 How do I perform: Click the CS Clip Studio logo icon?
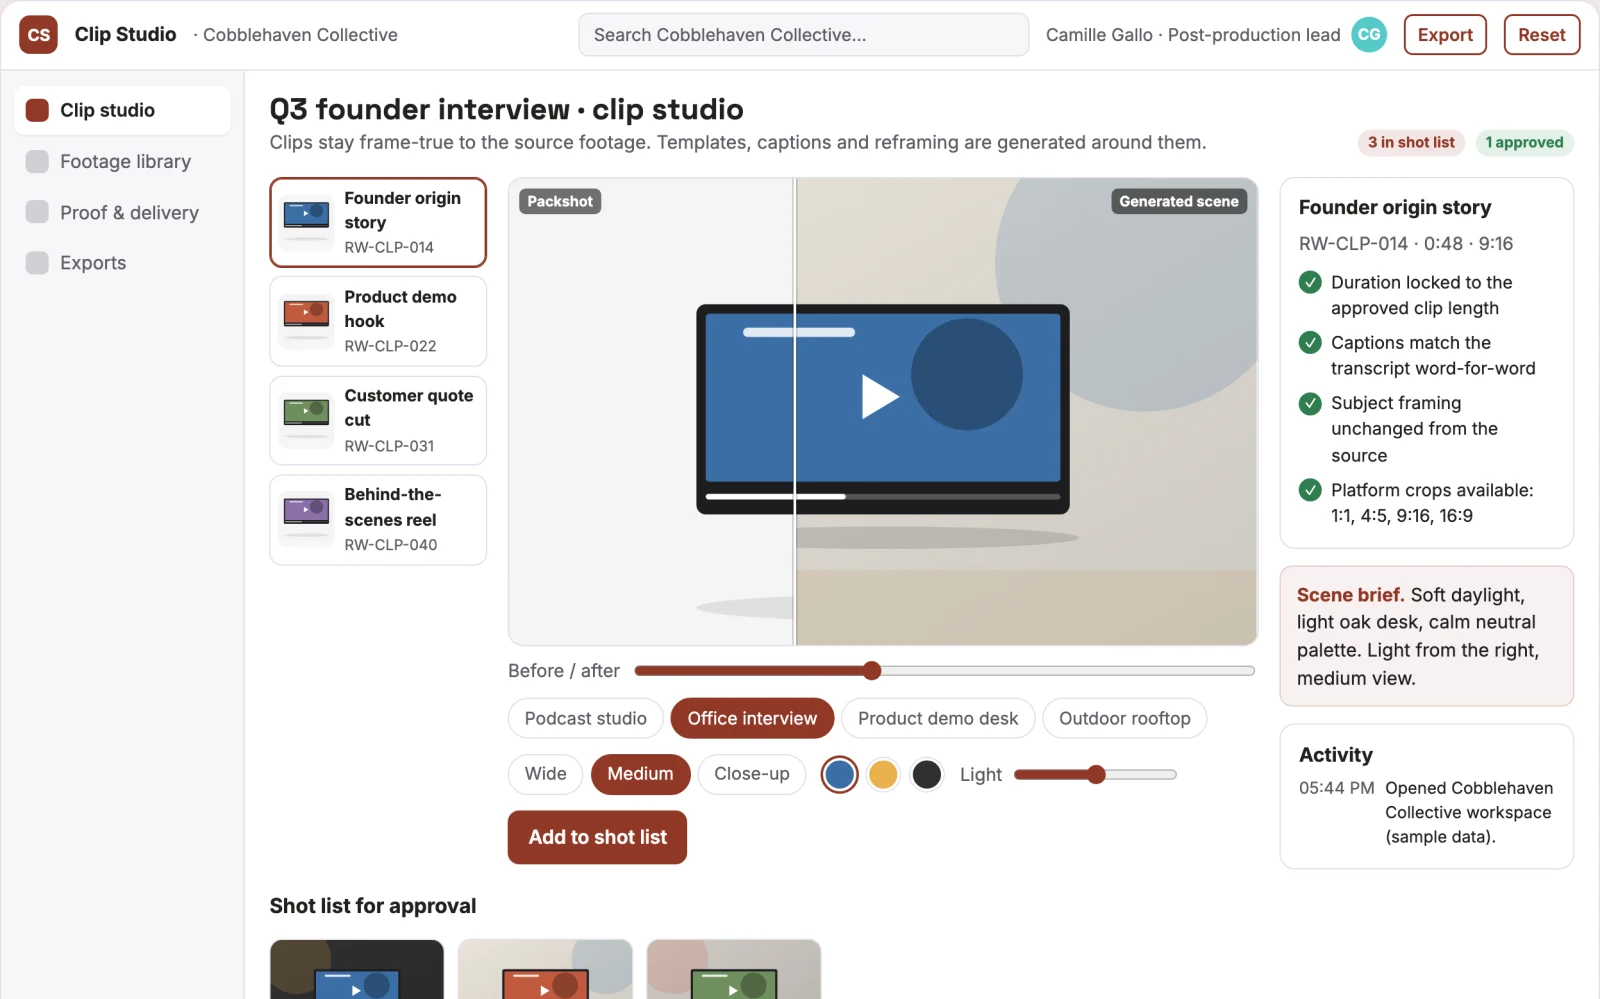(x=39, y=35)
